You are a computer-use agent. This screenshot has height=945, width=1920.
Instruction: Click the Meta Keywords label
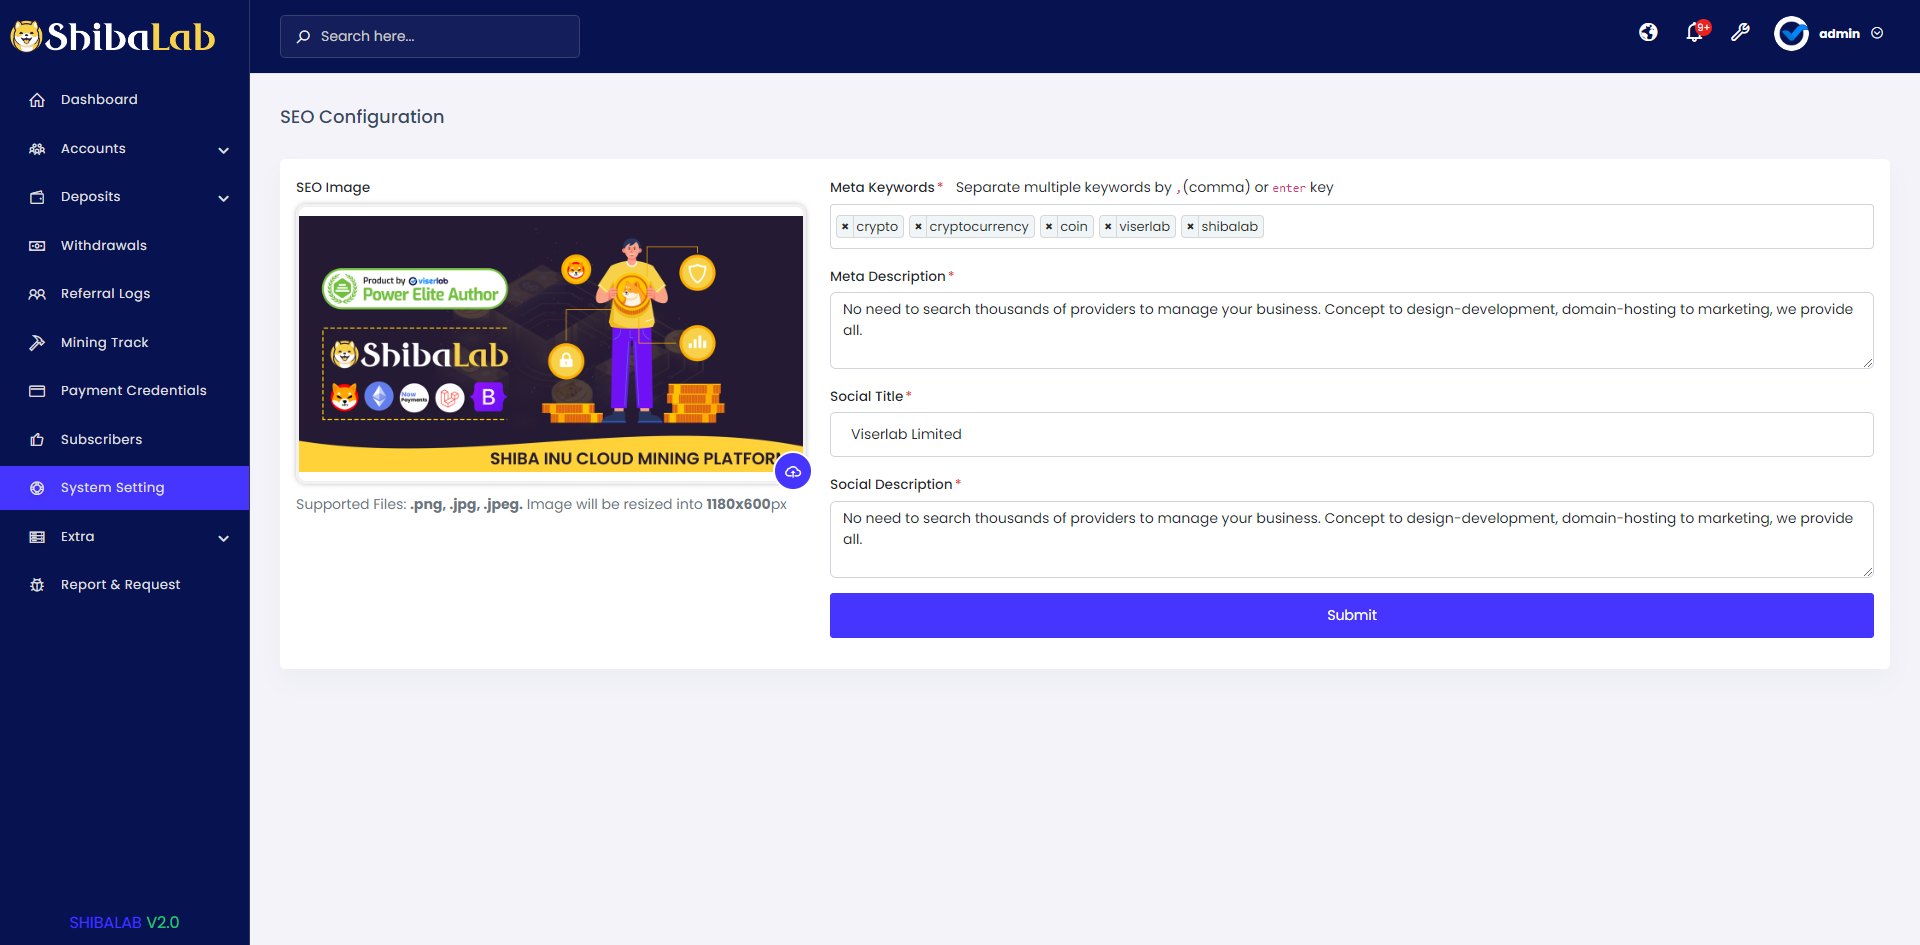click(882, 187)
